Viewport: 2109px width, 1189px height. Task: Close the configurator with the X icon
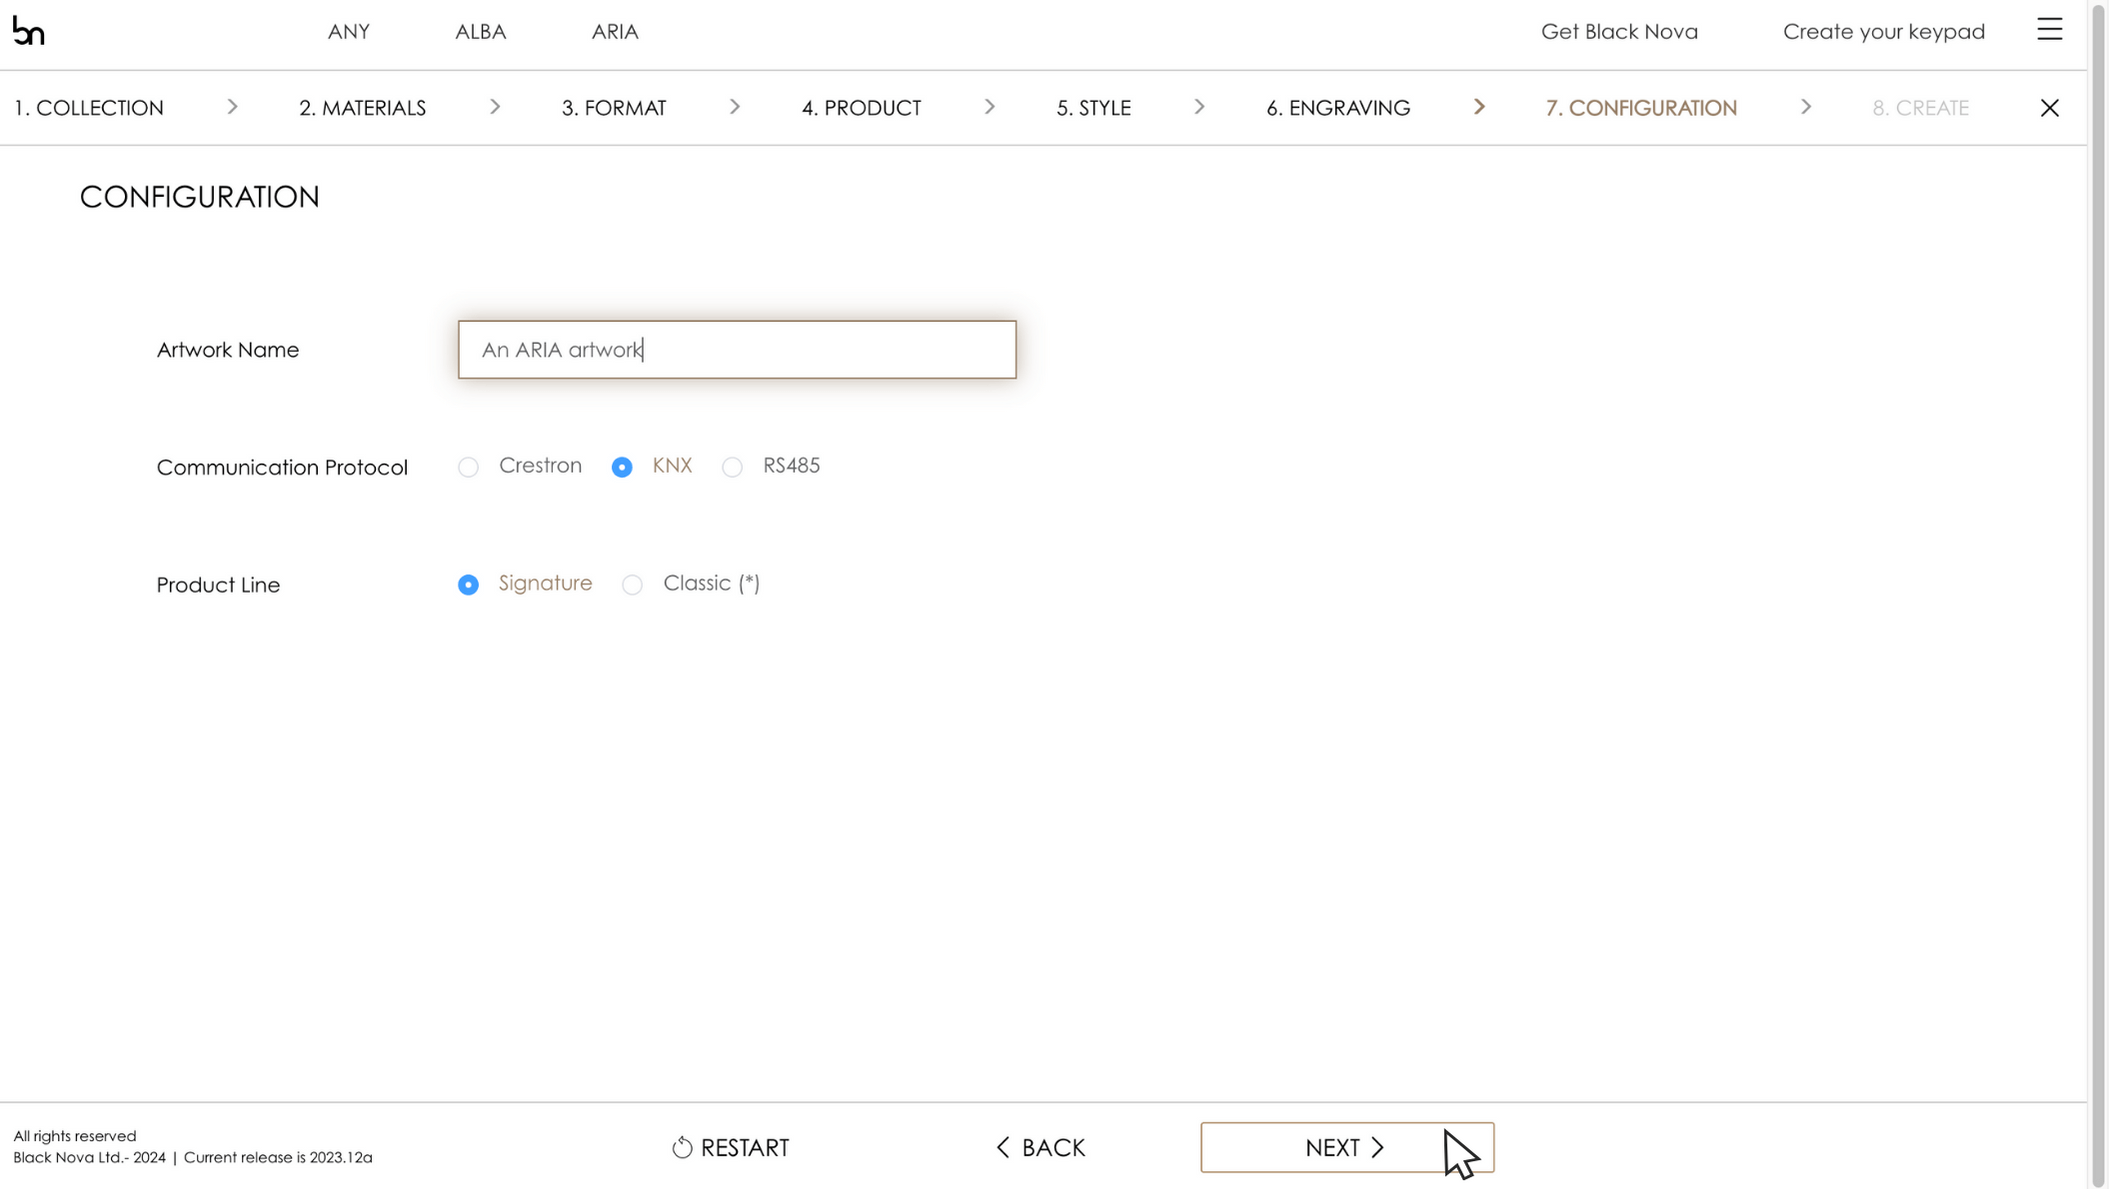point(2050,107)
